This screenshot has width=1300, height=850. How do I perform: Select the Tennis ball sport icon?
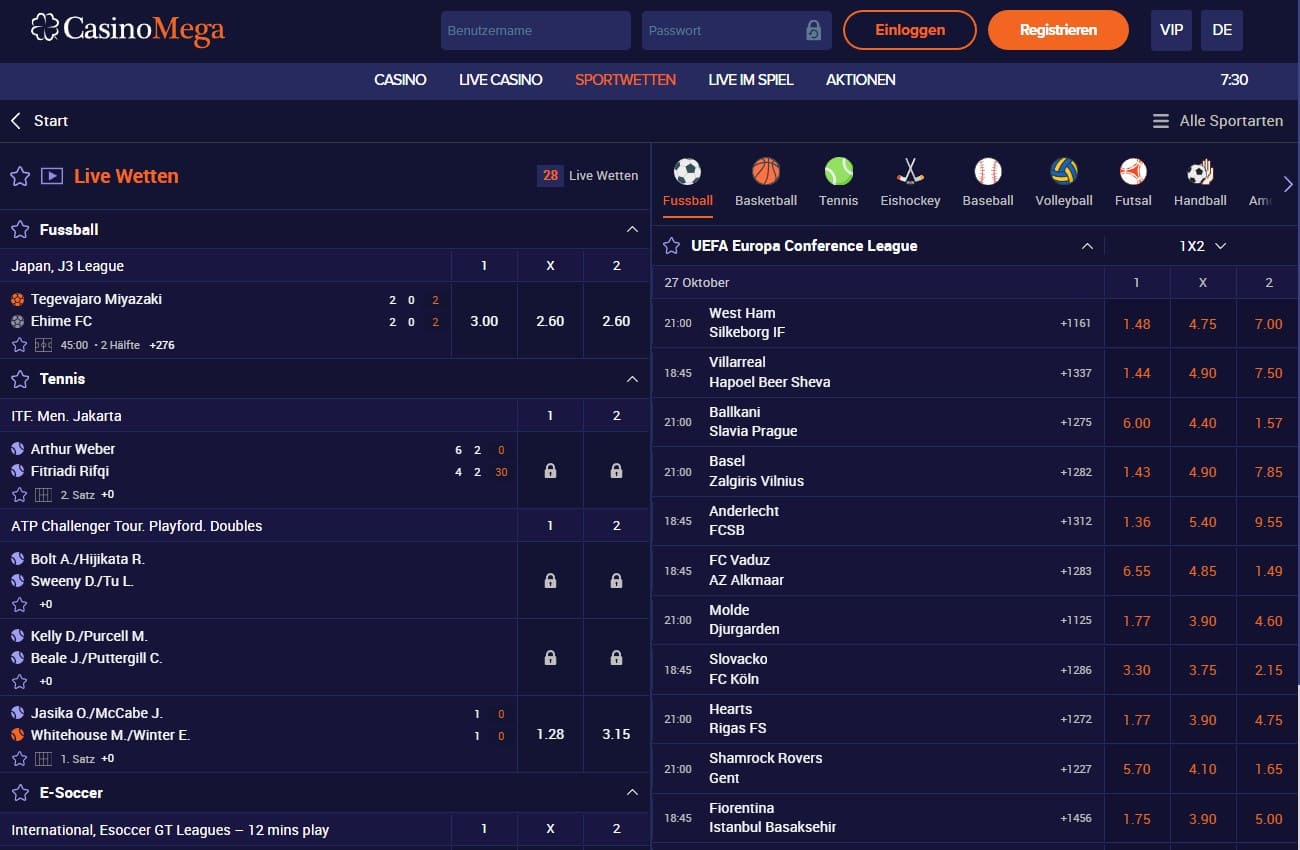click(838, 172)
